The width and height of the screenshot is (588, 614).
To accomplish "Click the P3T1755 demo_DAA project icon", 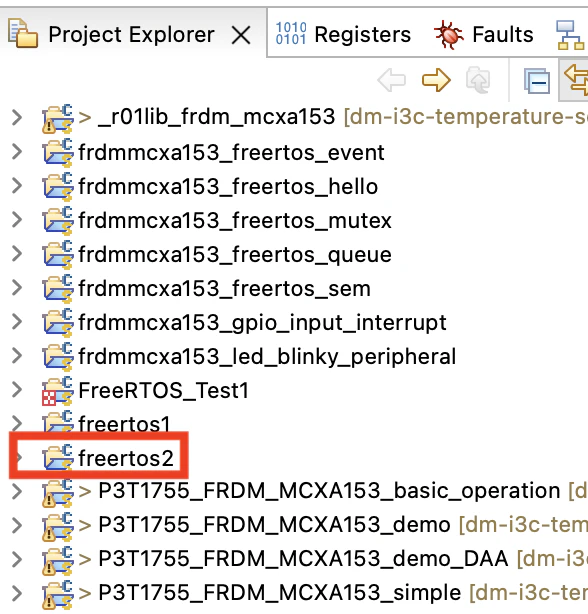I will coord(58,560).
